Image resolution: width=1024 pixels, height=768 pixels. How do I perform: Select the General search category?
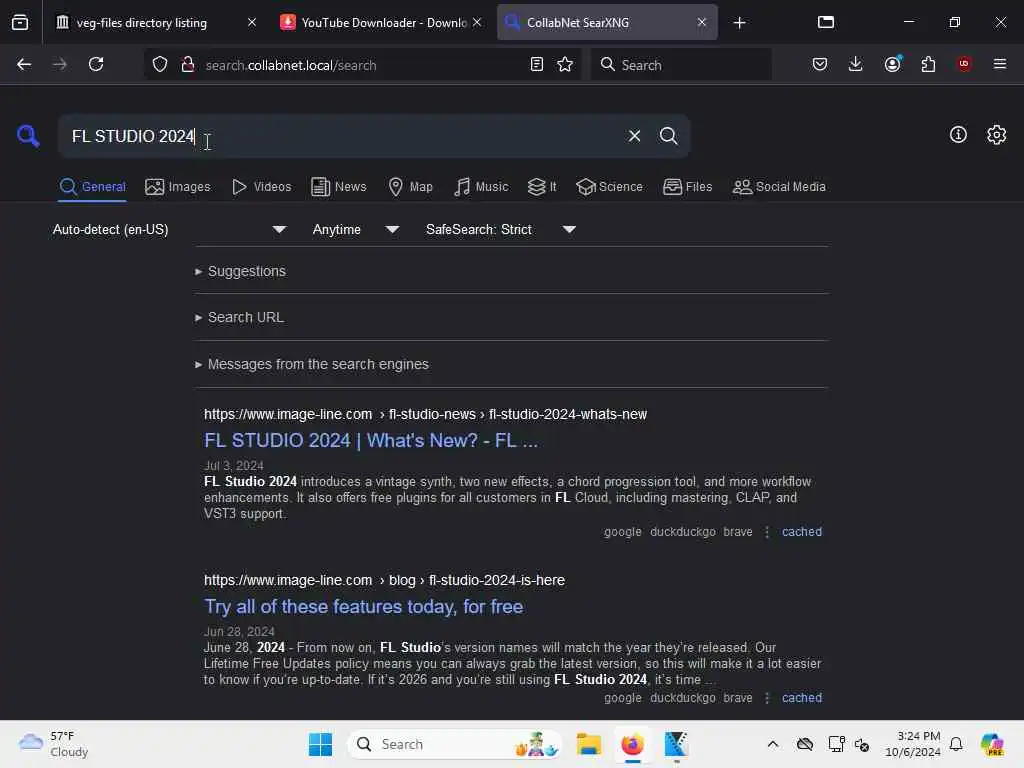pos(92,187)
